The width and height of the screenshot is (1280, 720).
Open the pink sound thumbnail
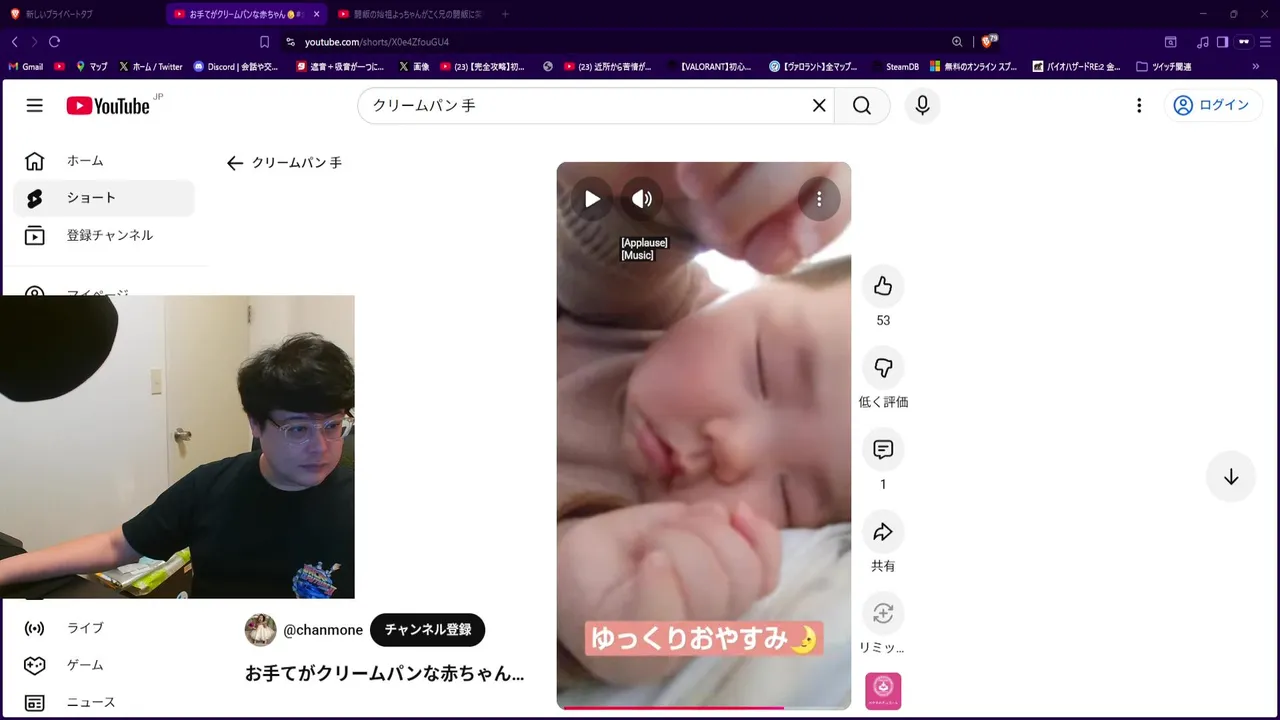click(883, 691)
